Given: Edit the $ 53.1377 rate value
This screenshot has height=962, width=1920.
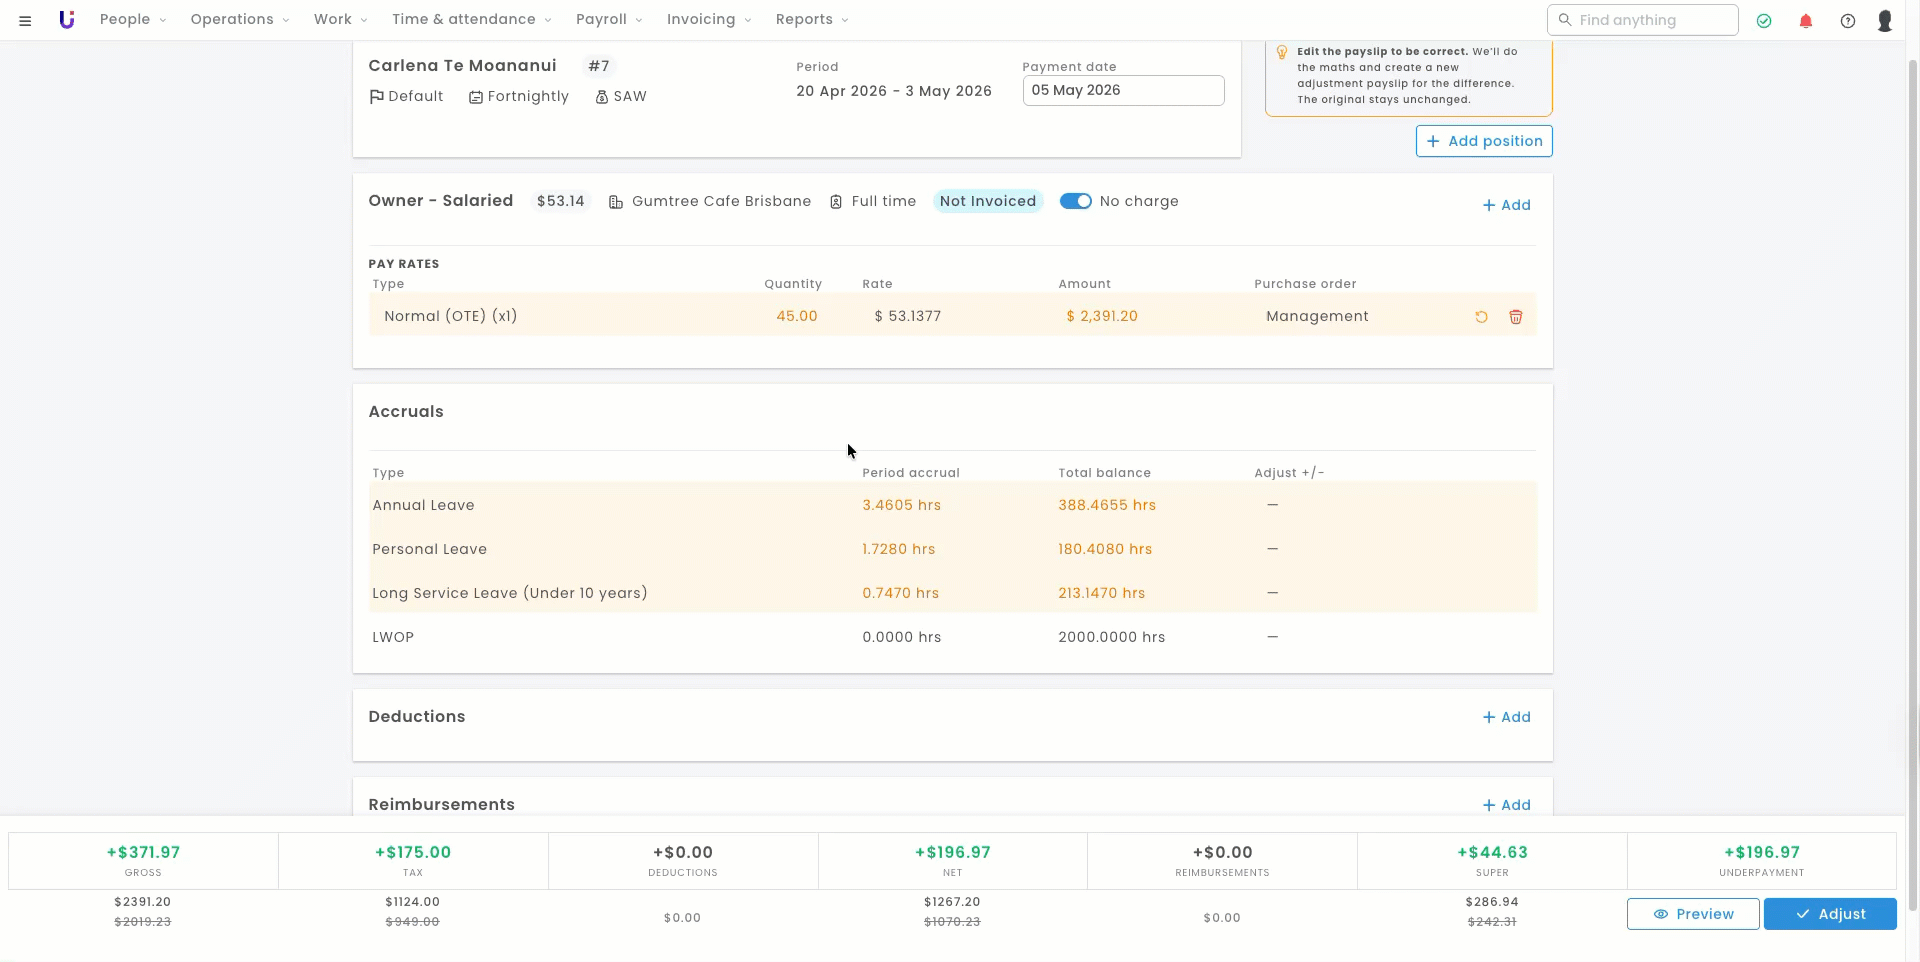Looking at the screenshot, I should click(908, 316).
